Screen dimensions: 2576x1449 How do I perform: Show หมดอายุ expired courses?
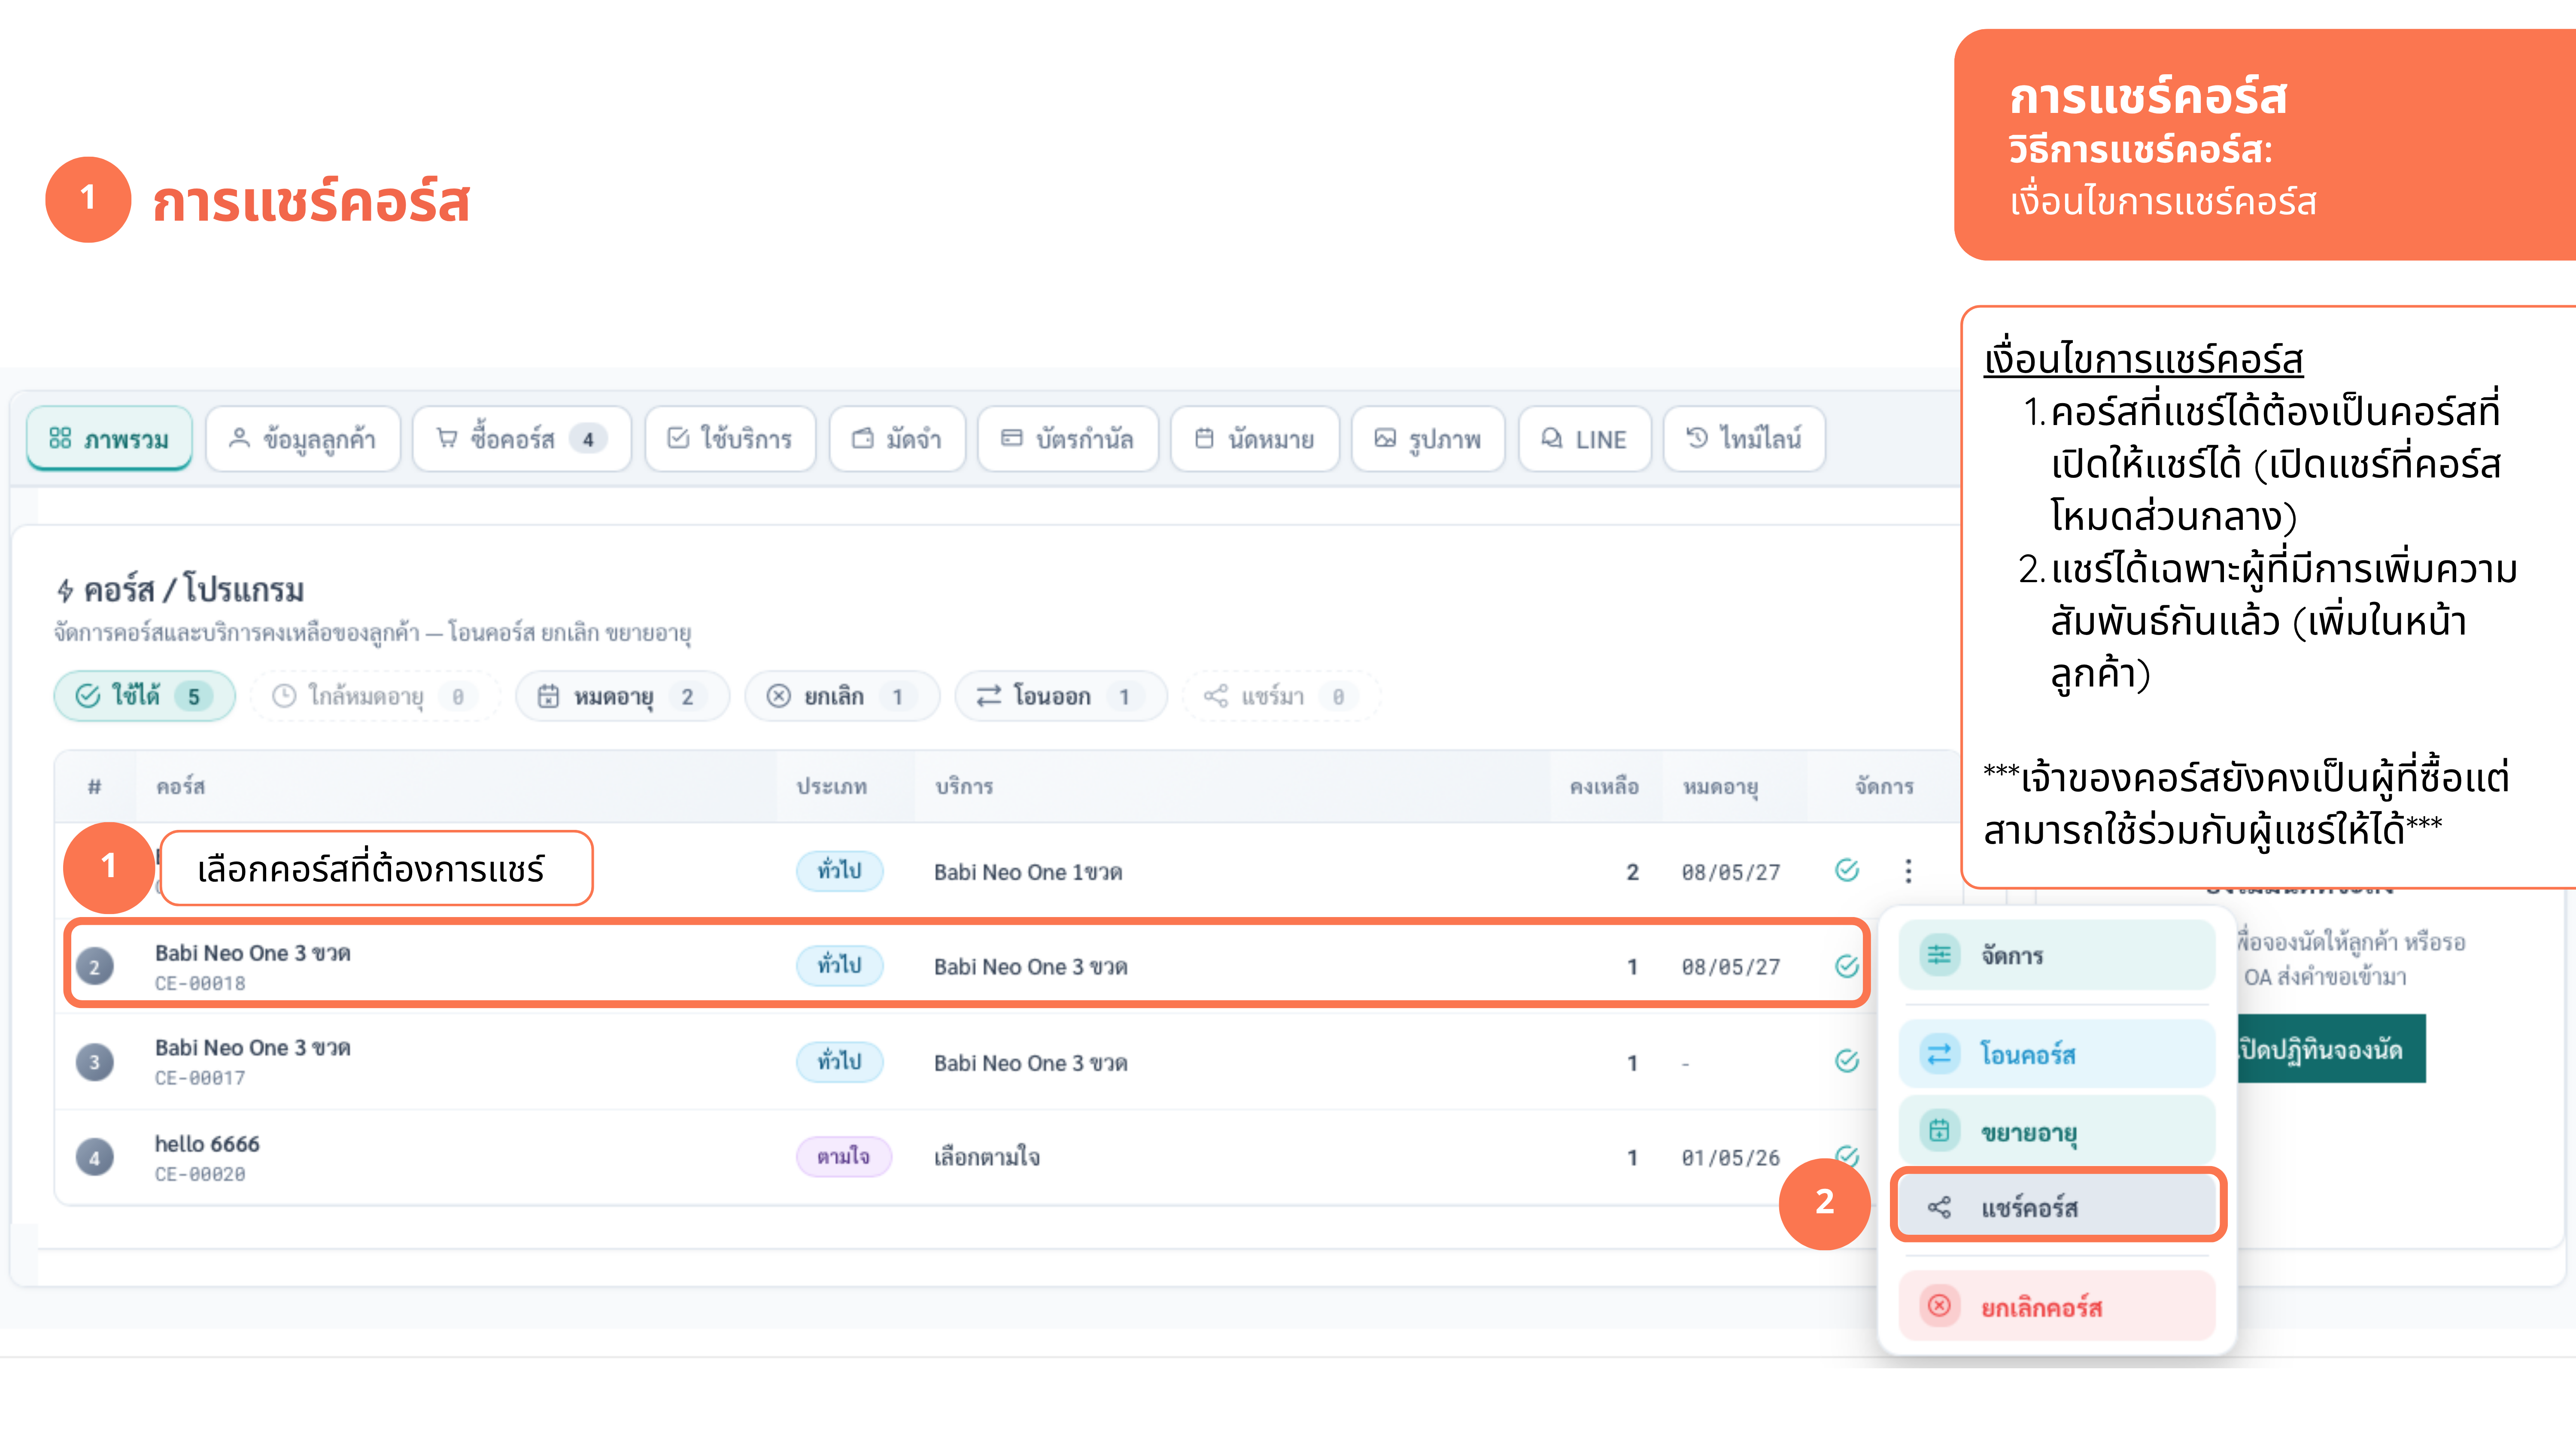coord(622,696)
